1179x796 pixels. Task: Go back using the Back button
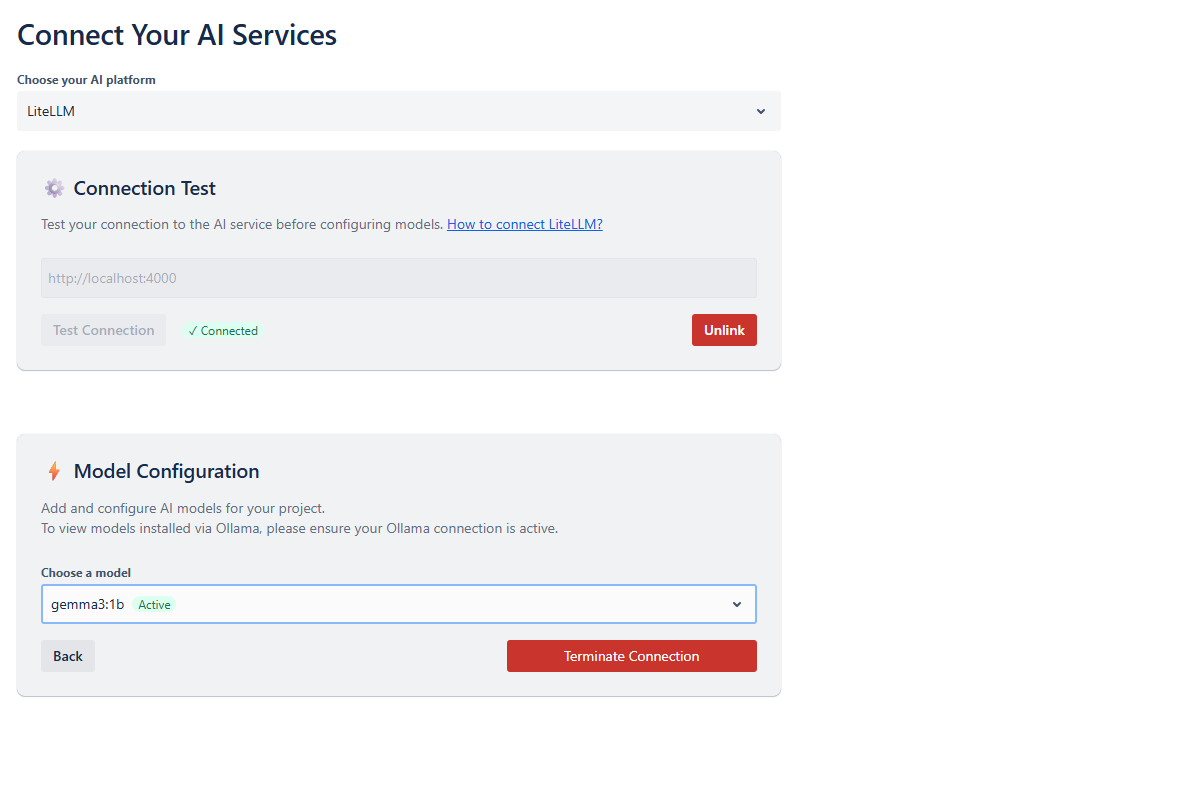pyautogui.click(x=68, y=656)
